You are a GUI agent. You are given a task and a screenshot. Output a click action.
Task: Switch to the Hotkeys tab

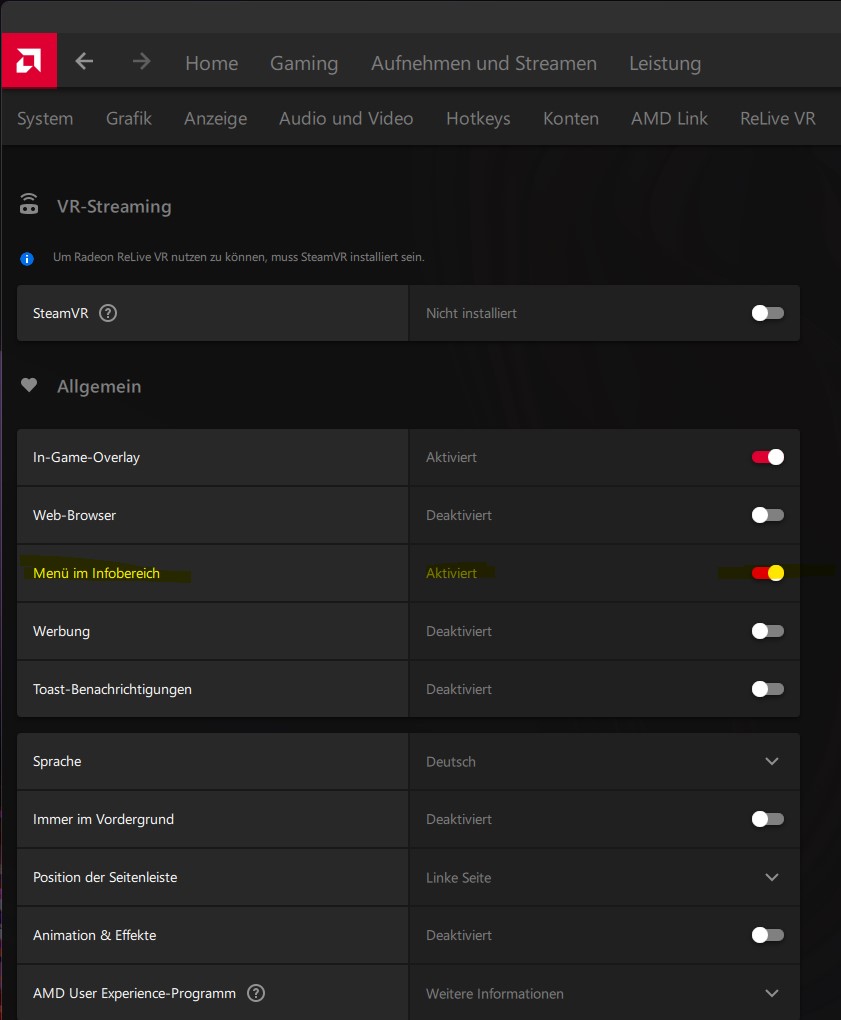[478, 118]
